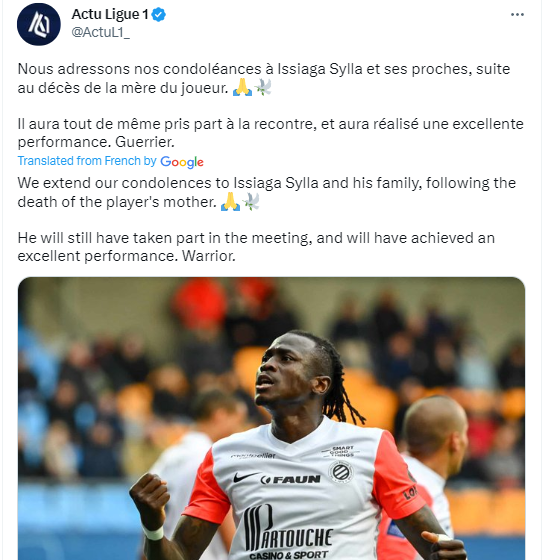Click the Nike swoosh on the jersey
The image size is (546, 560).
coord(245,477)
